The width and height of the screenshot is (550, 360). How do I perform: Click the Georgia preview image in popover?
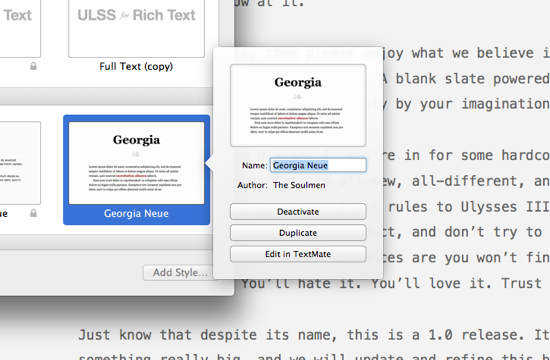coord(298,105)
